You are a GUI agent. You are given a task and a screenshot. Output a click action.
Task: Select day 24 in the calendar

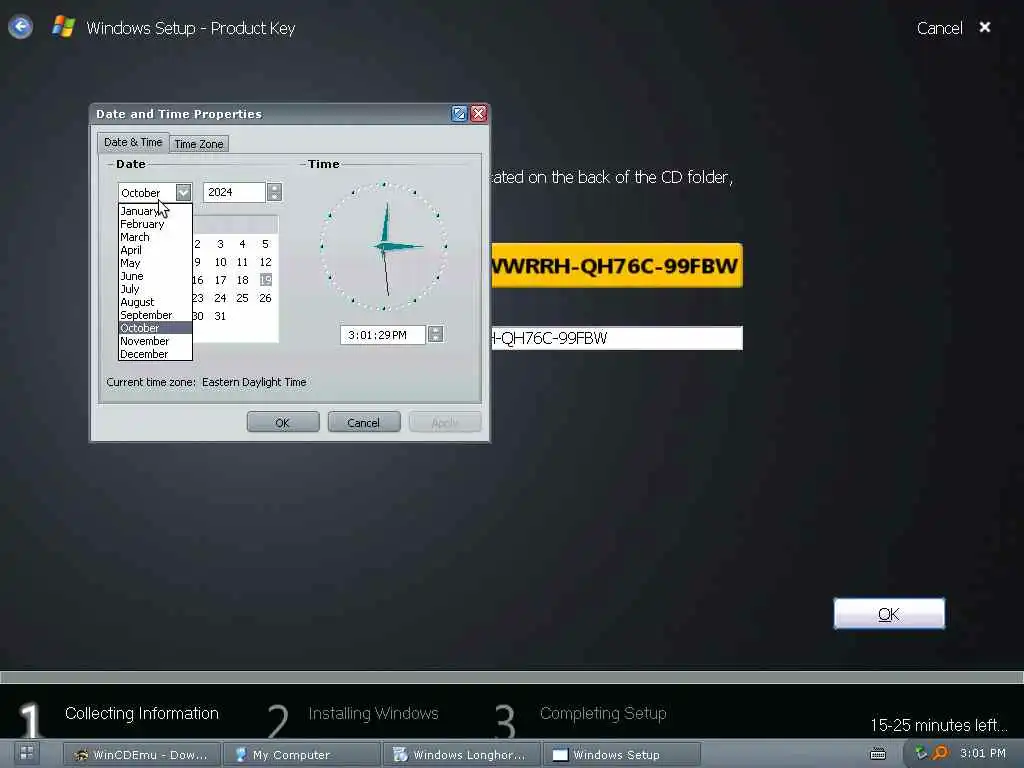[220, 298]
